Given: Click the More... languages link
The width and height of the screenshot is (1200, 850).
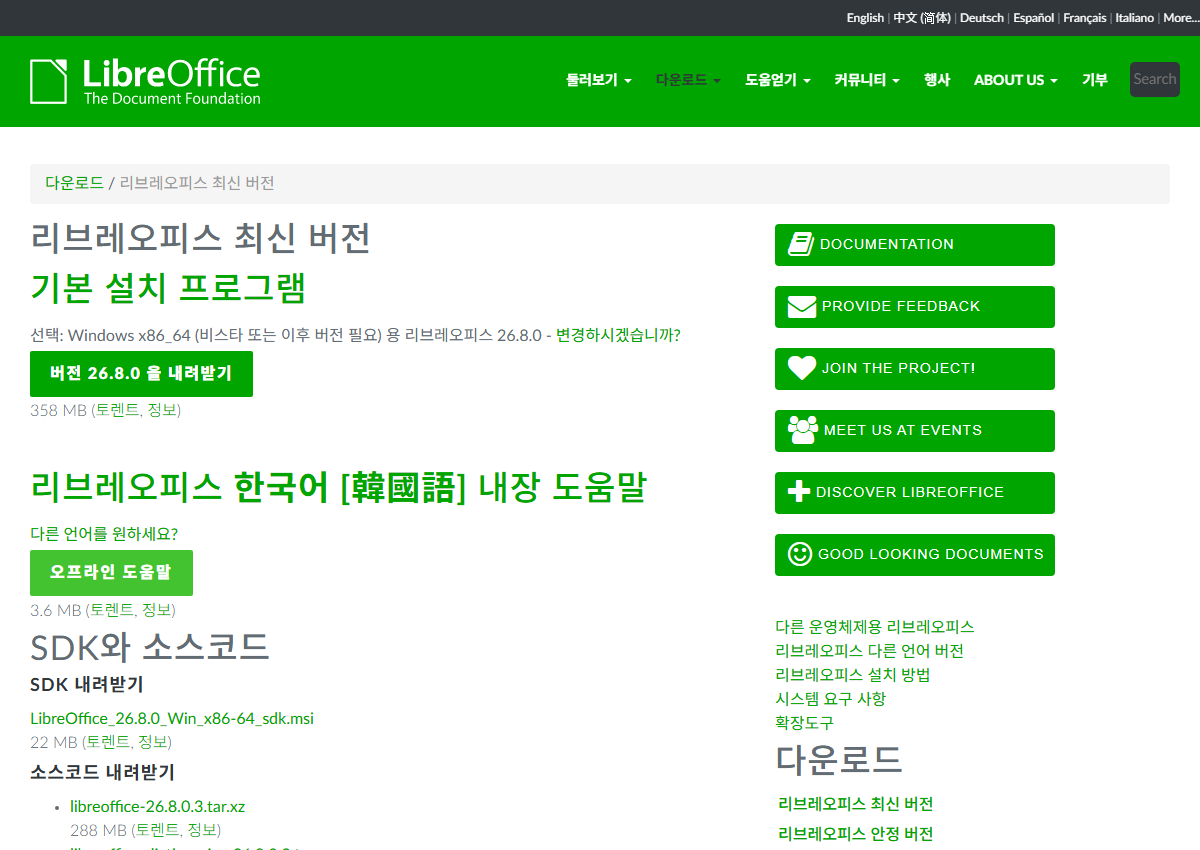Looking at the screenshot, I should tap(1179, 18).
